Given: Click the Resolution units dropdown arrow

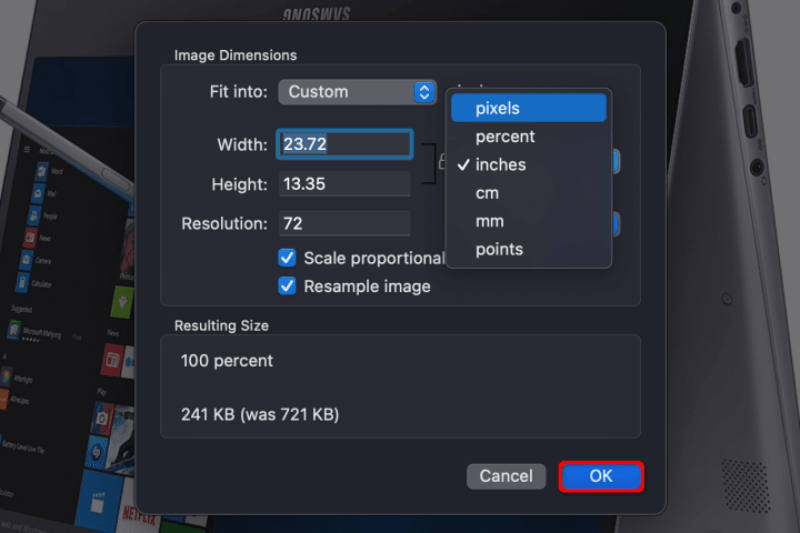Looking at the screenshot, I should coord(616,224).
